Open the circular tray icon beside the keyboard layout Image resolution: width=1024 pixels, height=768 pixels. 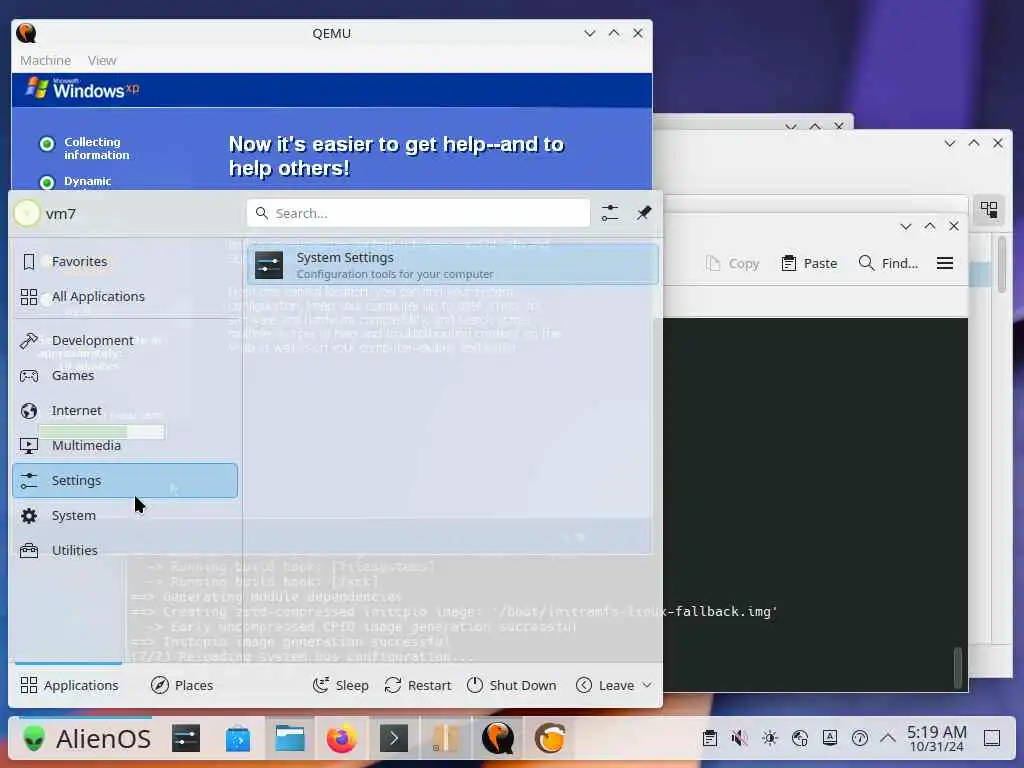[x=859, y=739]
